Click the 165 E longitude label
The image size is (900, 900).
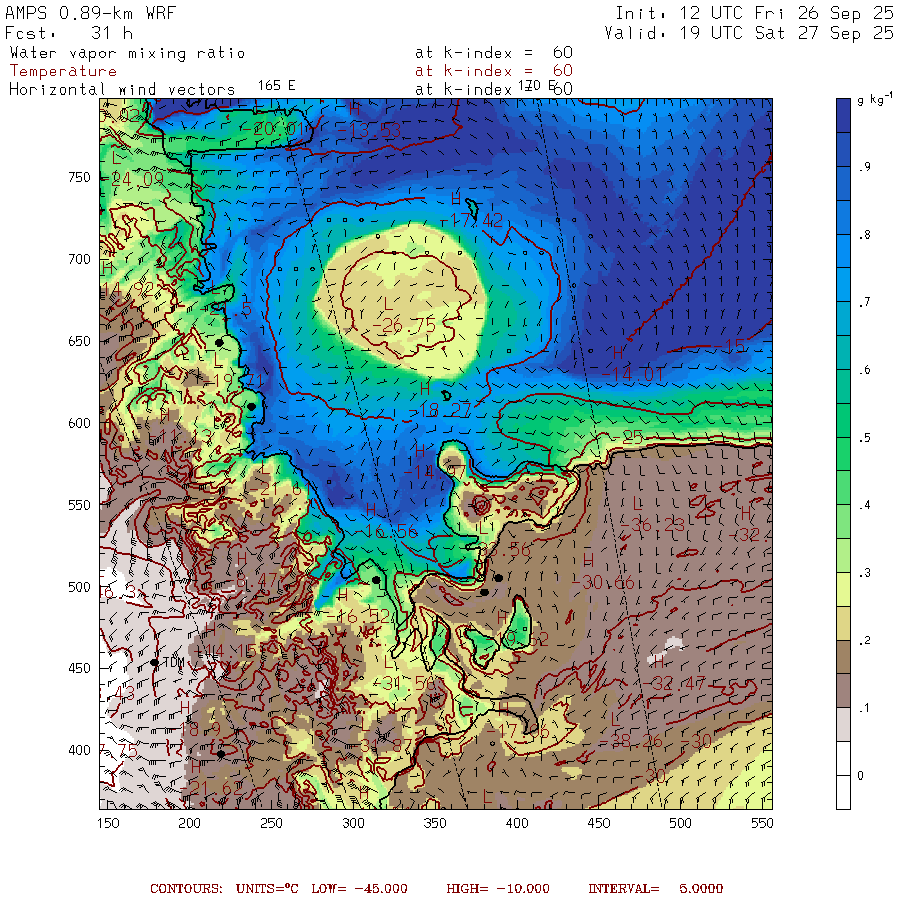click(276, 86)
